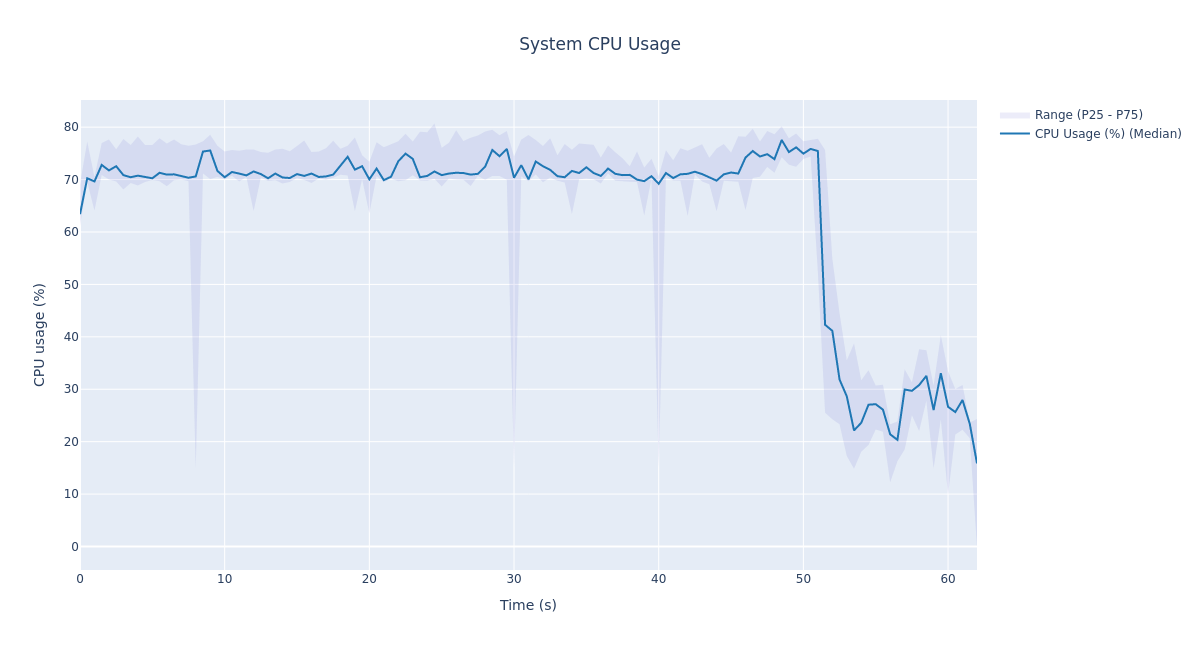The width and height of the screenshot is (1200, 650).
Task: Click the median line's highest peak
Action: pyautogui.click(x=782, y=140)
